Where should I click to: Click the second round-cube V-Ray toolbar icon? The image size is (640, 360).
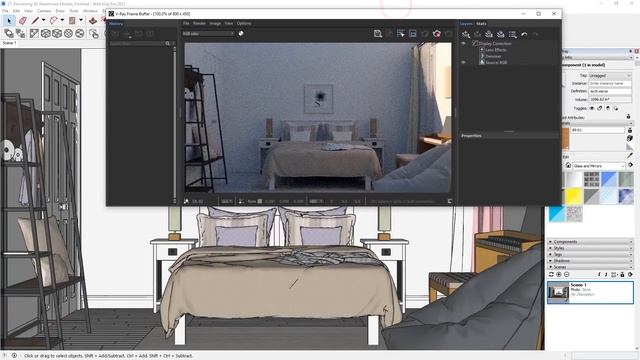click(57, 33)
